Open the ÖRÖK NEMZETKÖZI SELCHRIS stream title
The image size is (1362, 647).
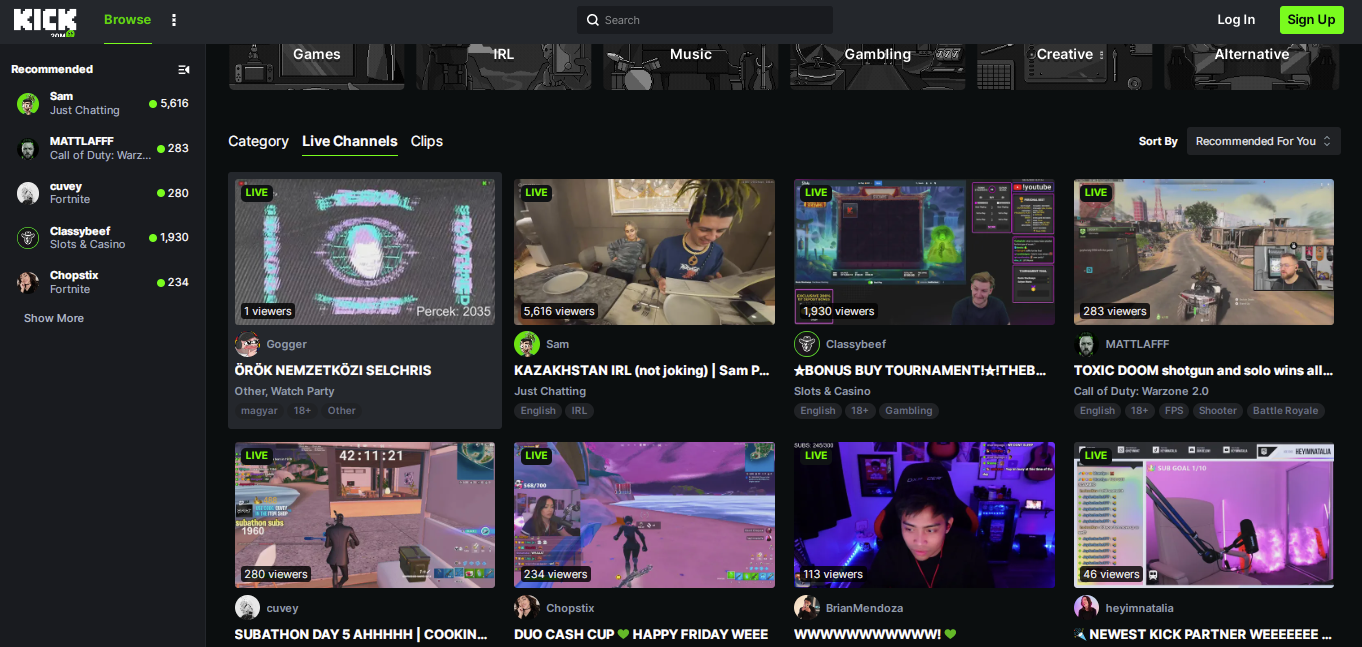point(333,370)
